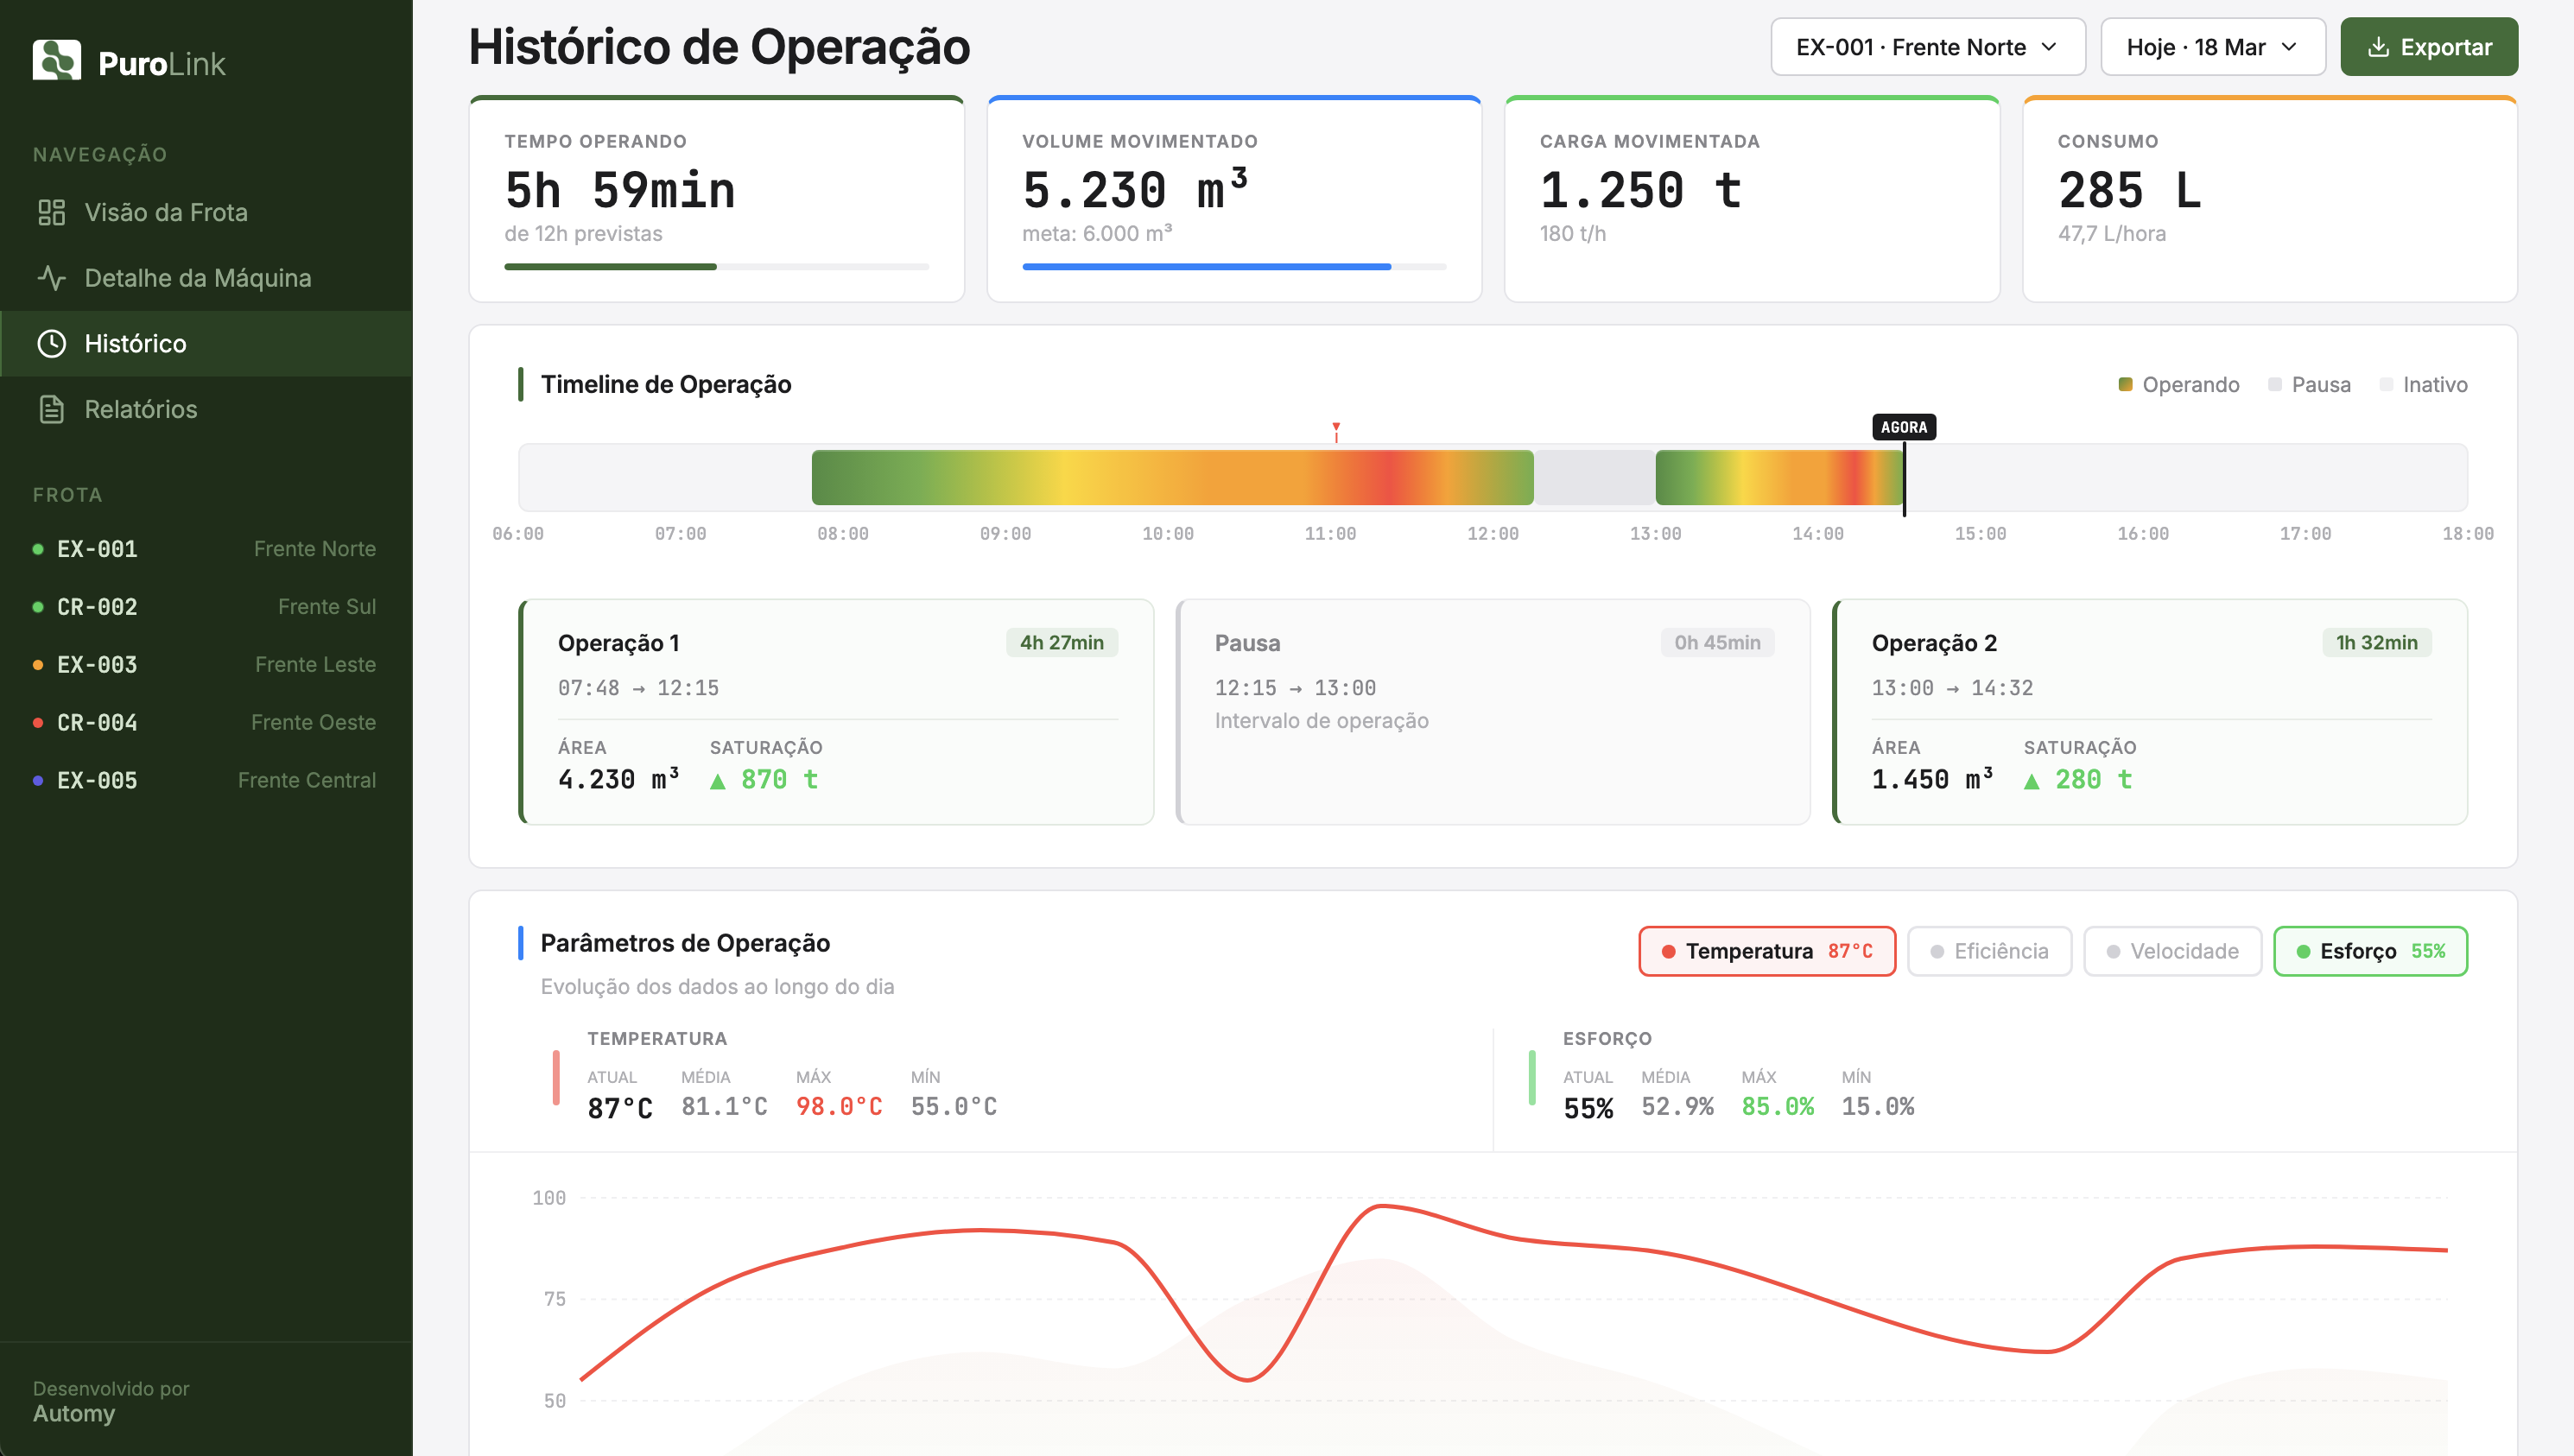Select machine CR-002 Frente Sul
The image size is (2574, 1456).
(x=205, y=607)
